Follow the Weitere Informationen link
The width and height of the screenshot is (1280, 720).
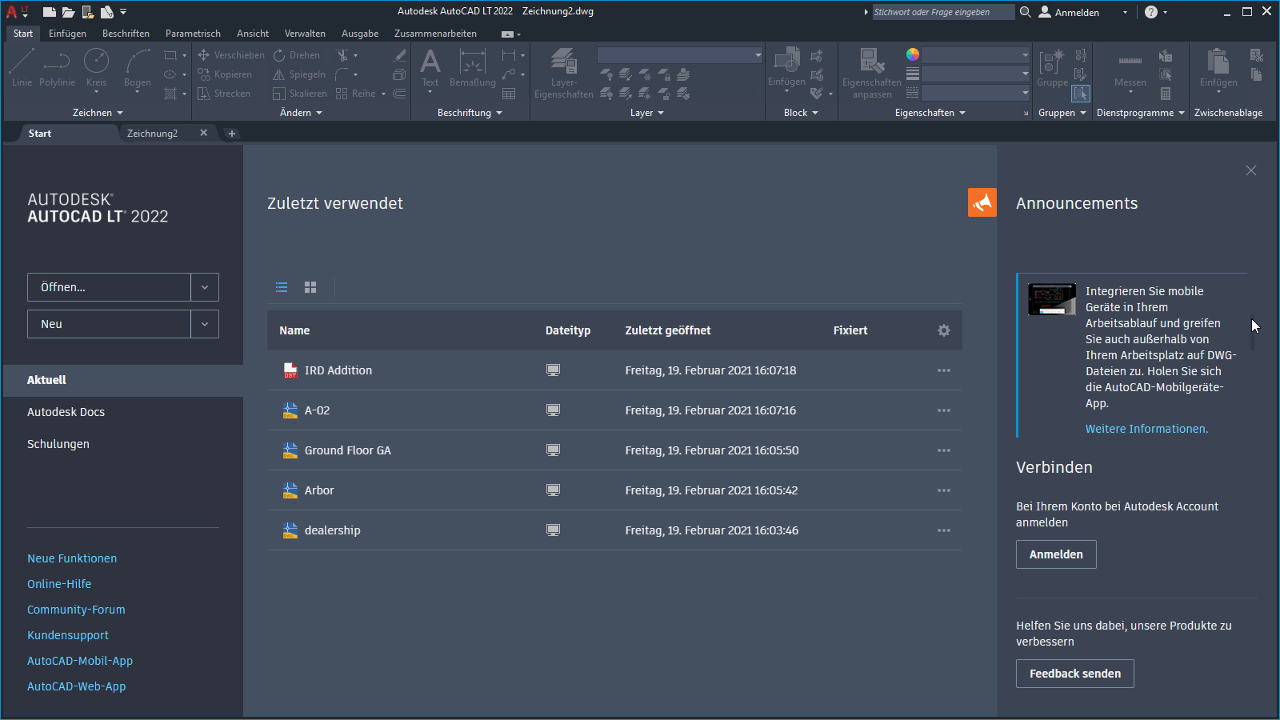(1147, 428)
